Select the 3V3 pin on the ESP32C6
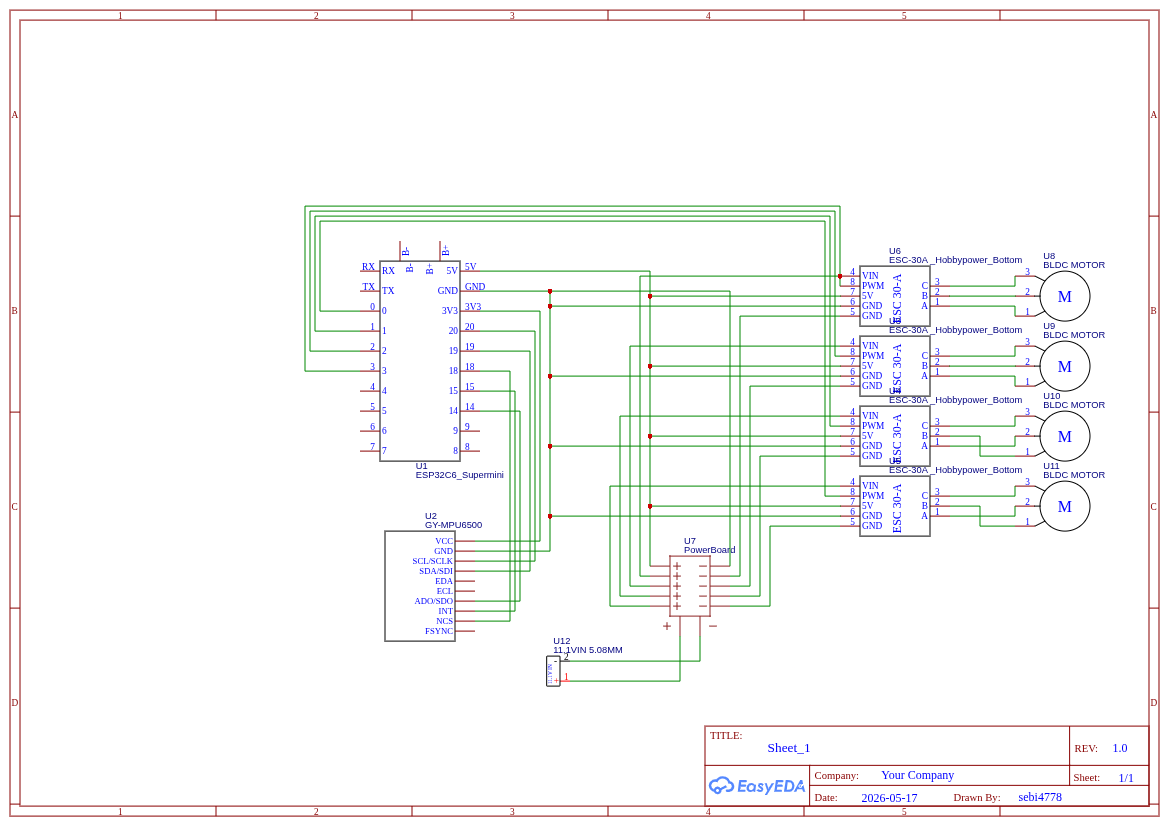Viewport: 1169px width, 827px height. pos(471,309)
